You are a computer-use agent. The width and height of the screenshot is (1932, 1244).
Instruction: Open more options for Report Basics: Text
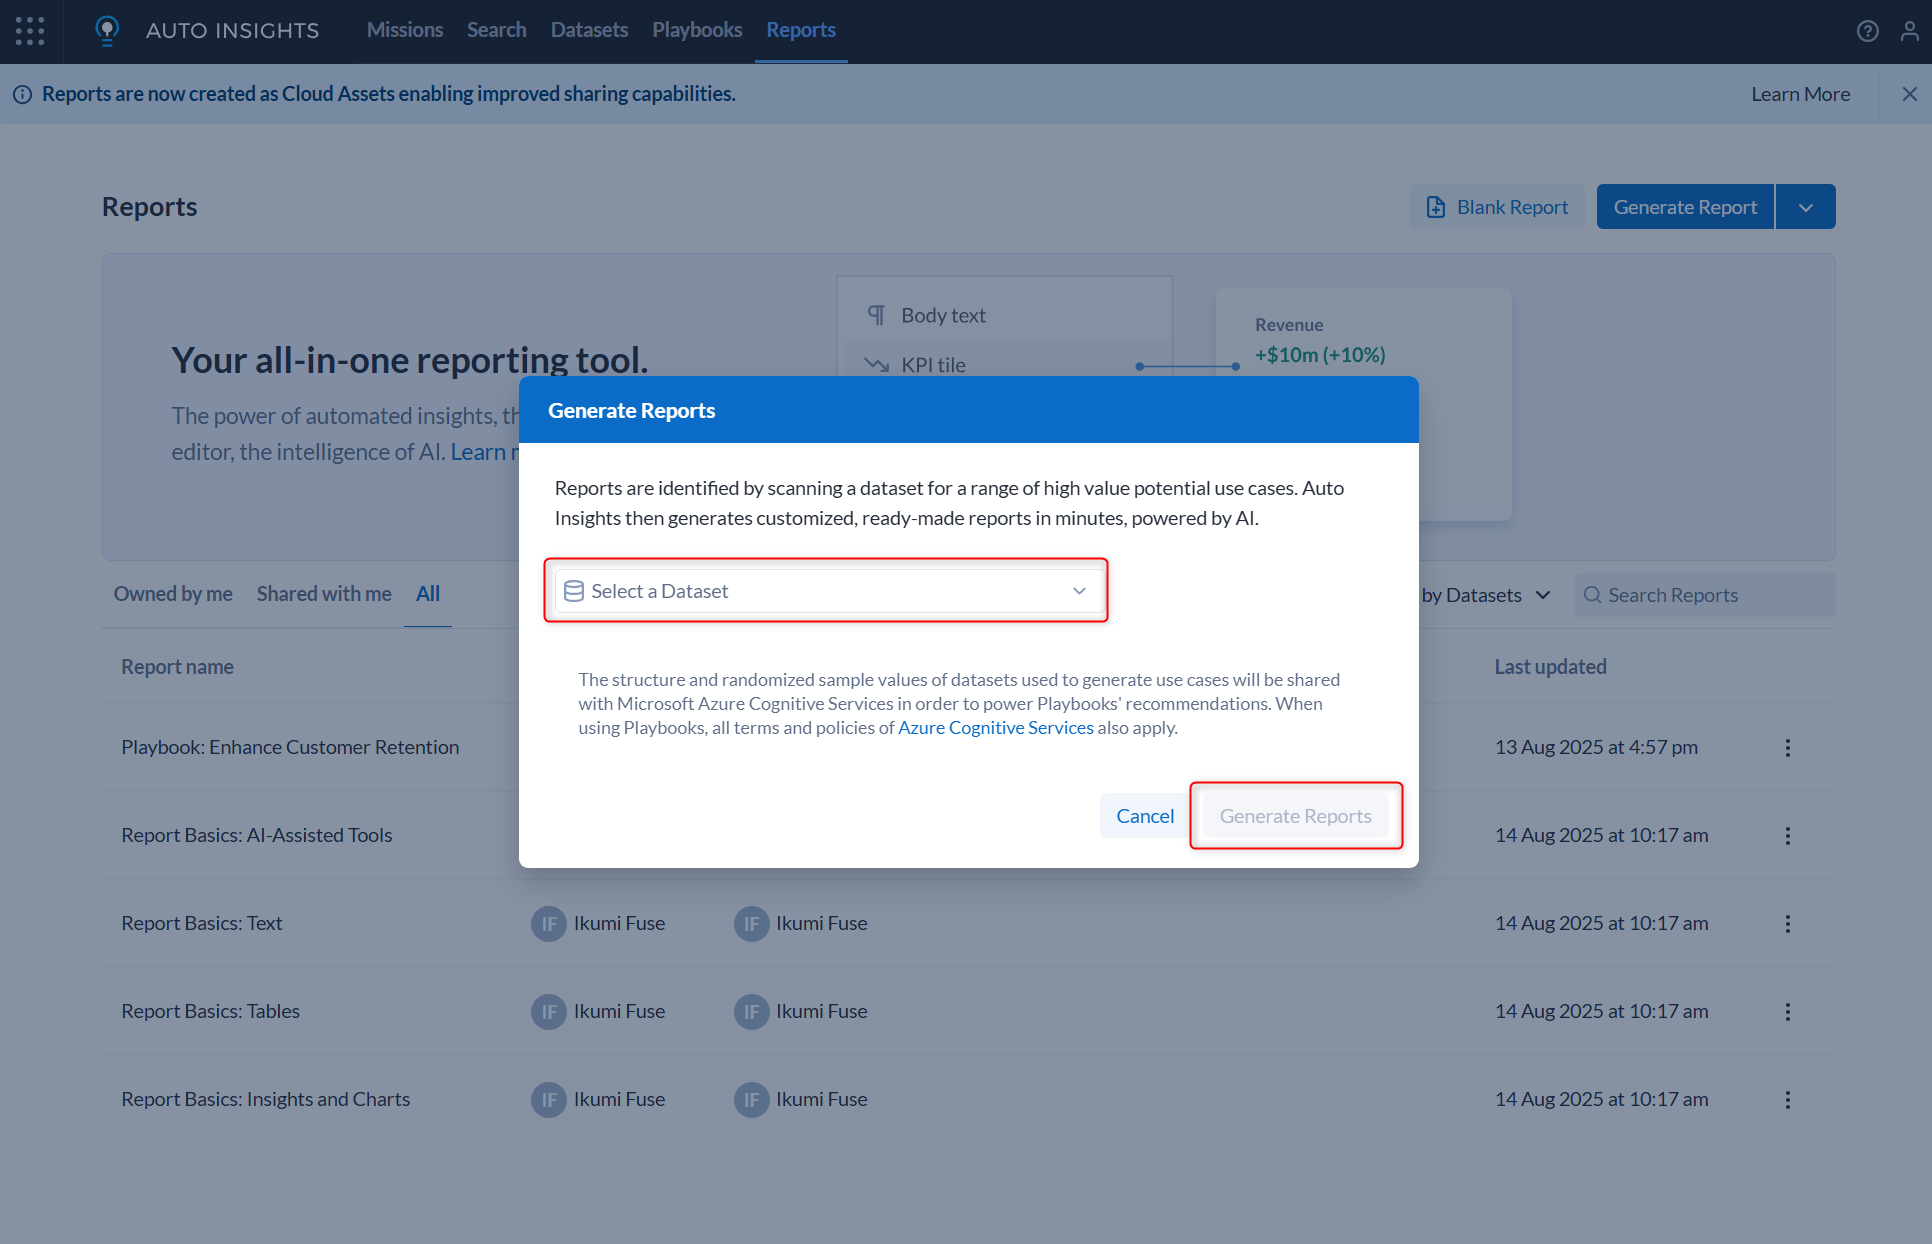[x=1788, y=924]
